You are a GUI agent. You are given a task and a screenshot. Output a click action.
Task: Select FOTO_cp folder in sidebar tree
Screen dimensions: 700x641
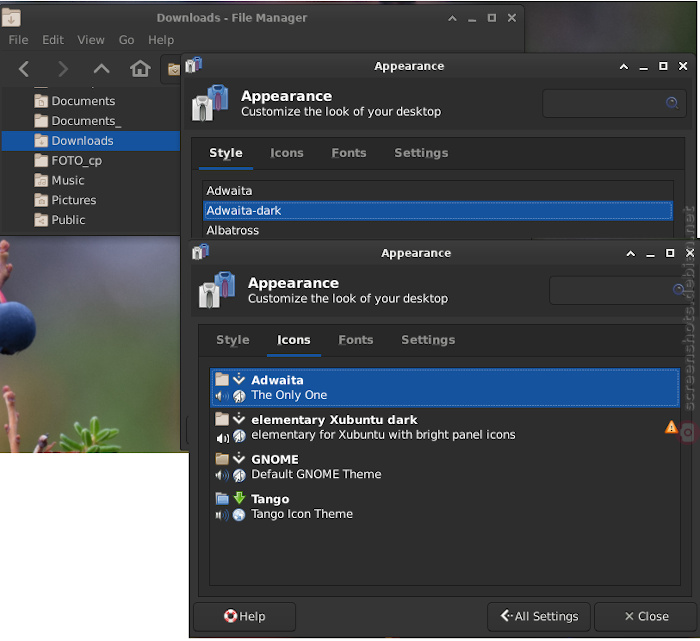pyautogui.click(x=91, y=161)
